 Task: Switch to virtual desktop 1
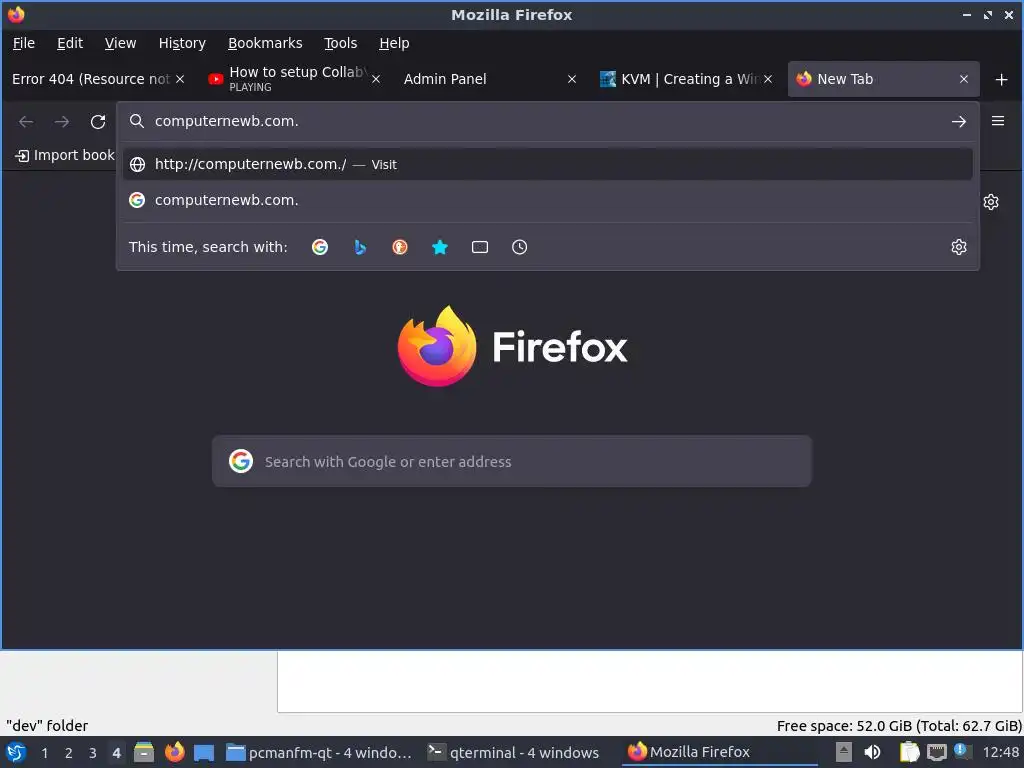click(x=44, y=753)
